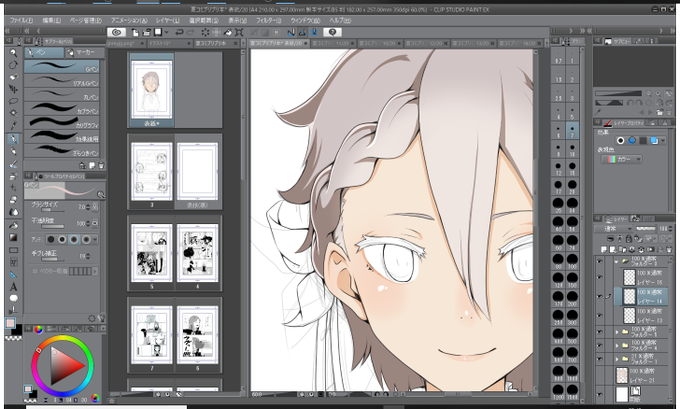Switch to the マーカー sub tool group
Image resolution: width=680 pixels, height=409 pixels.
[x=85, y=52]
